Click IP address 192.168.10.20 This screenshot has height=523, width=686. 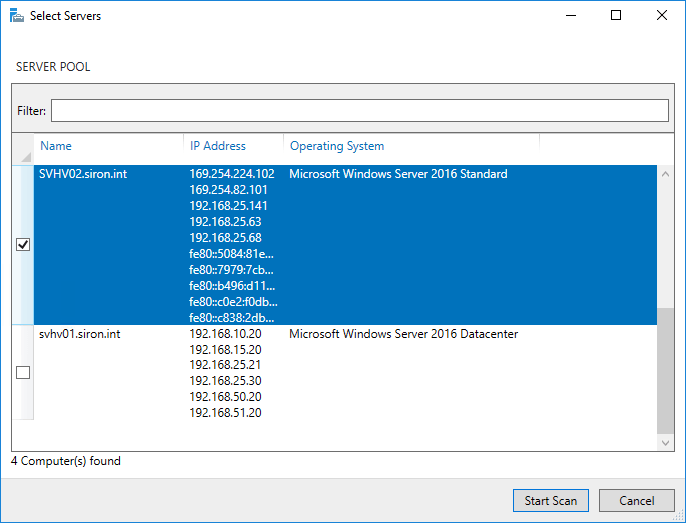(225, 334)
